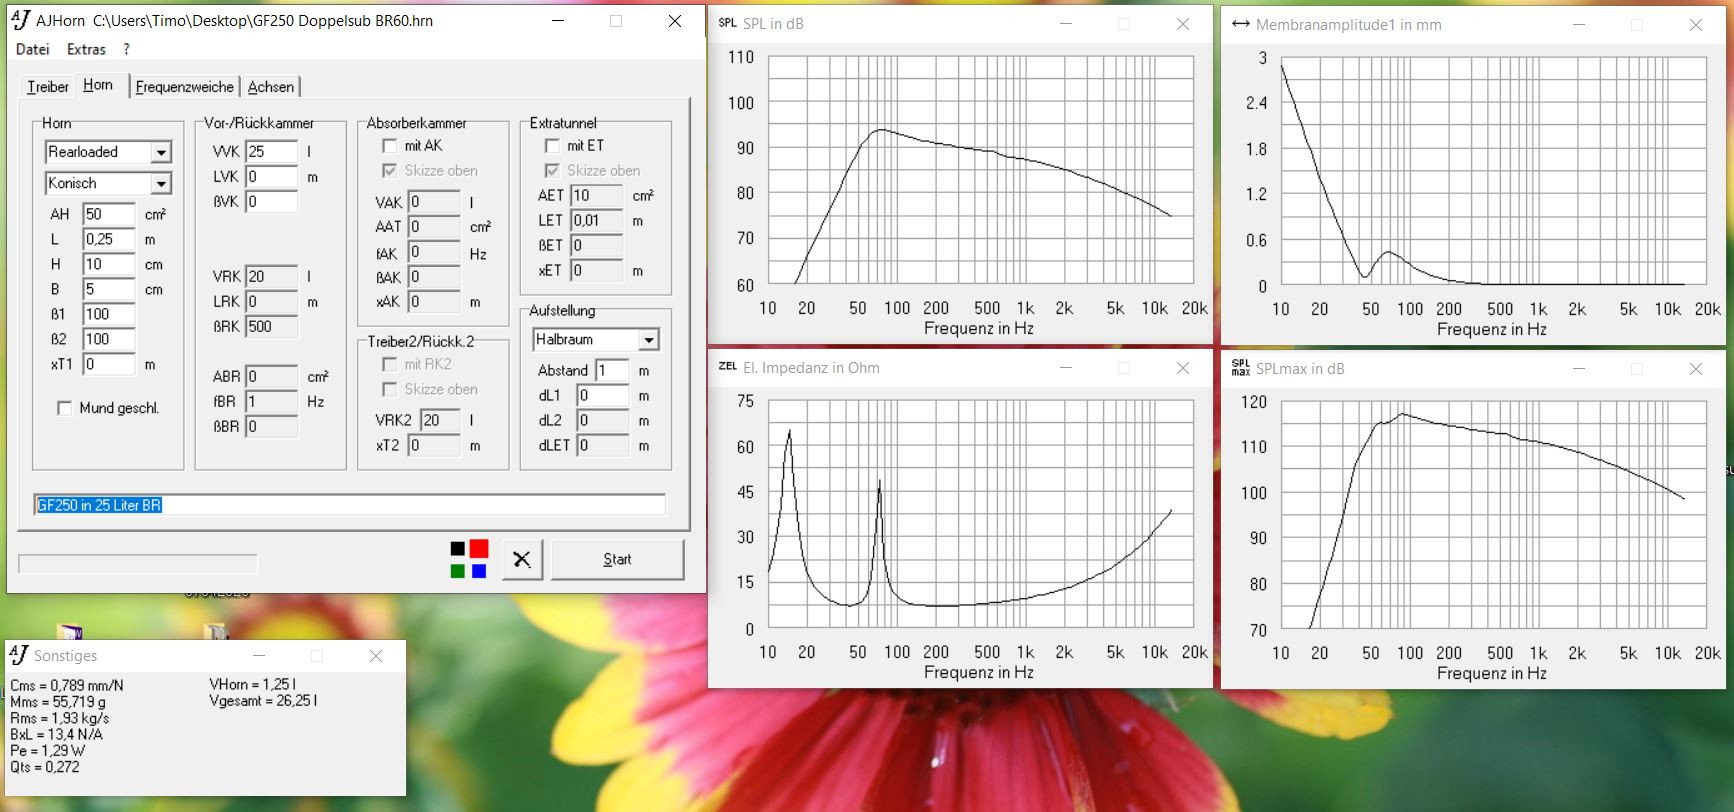Image resolution: width=1734 pixels, height=812 pixels.
Task: Click the AJ icon of Sonstiges window
Action: (x=19, y=655)
